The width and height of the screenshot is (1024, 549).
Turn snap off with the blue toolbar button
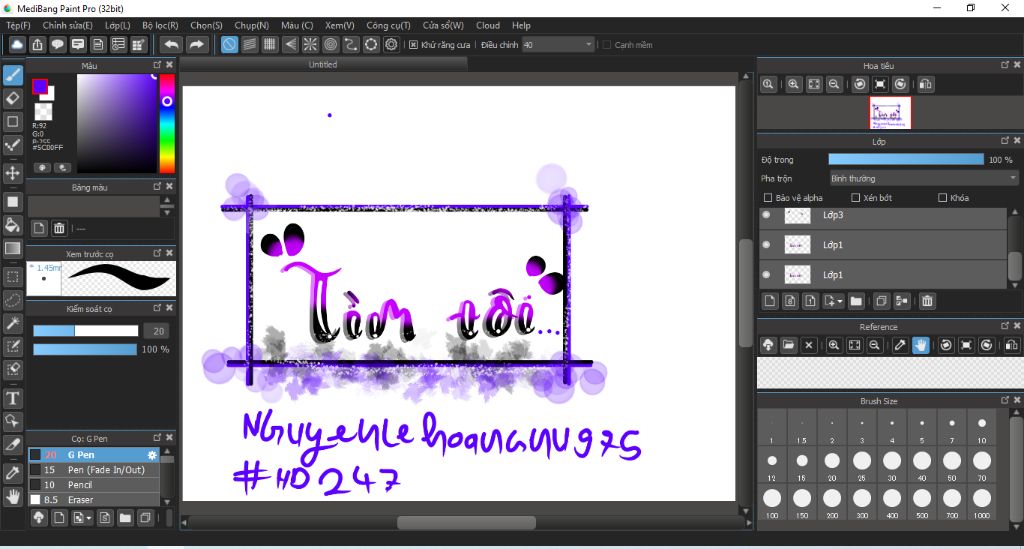click(x=229, y=44)
